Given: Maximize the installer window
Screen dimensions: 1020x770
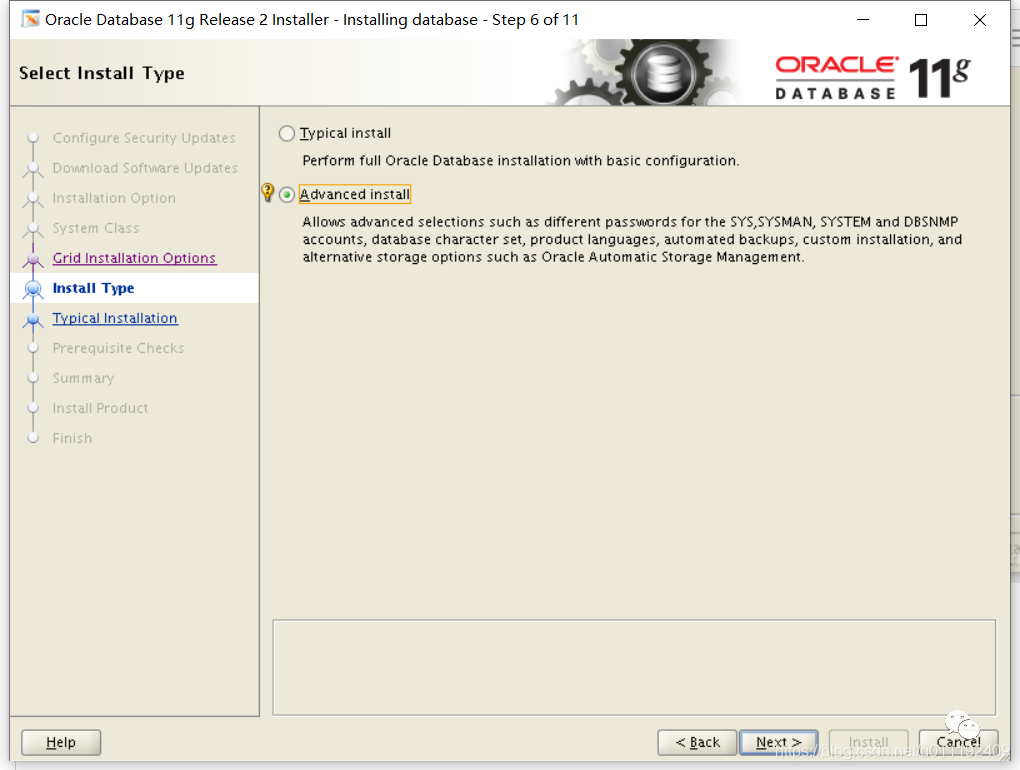Looking at the screenshot, I should [920, 20].
